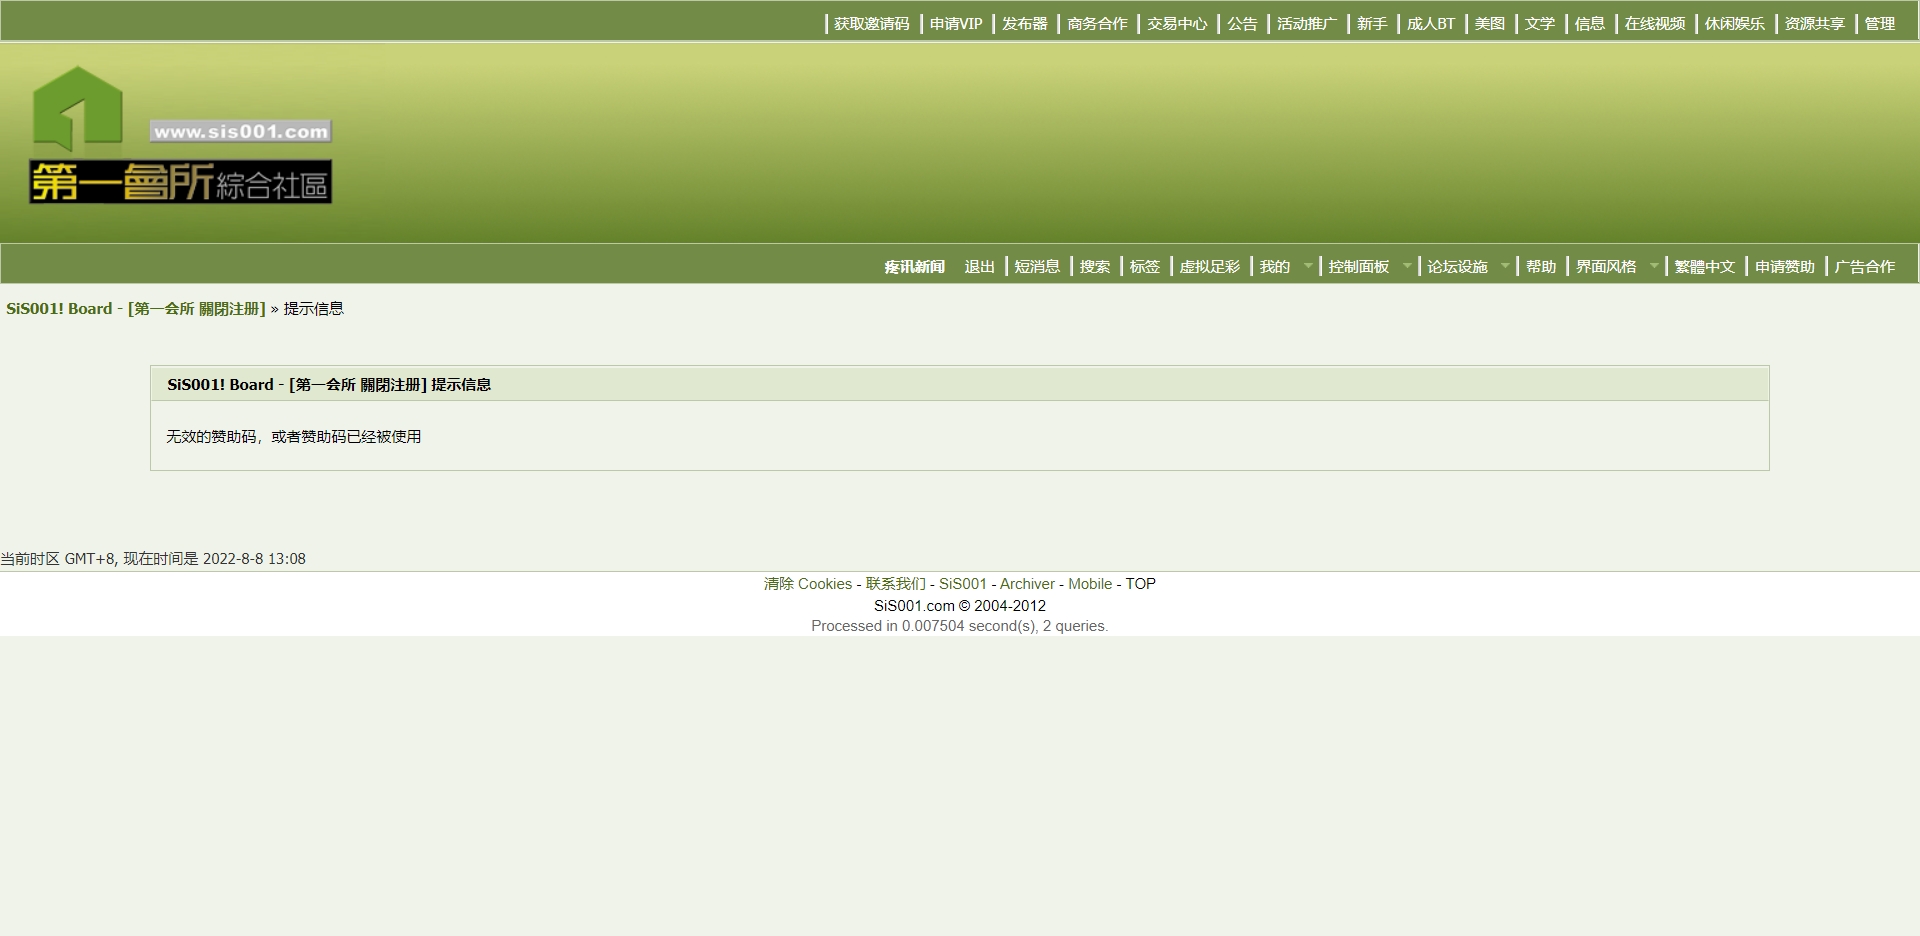Expand the 论坛设施 dropdown arrow
1920x936 pixels.
click(x=1505, y=266)
